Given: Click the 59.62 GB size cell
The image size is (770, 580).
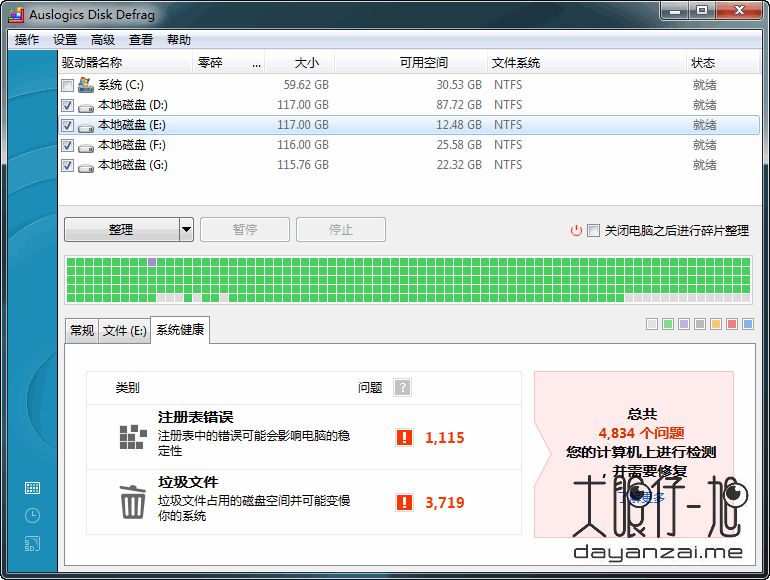Looking at the screenshot, I should coord(306,85).
